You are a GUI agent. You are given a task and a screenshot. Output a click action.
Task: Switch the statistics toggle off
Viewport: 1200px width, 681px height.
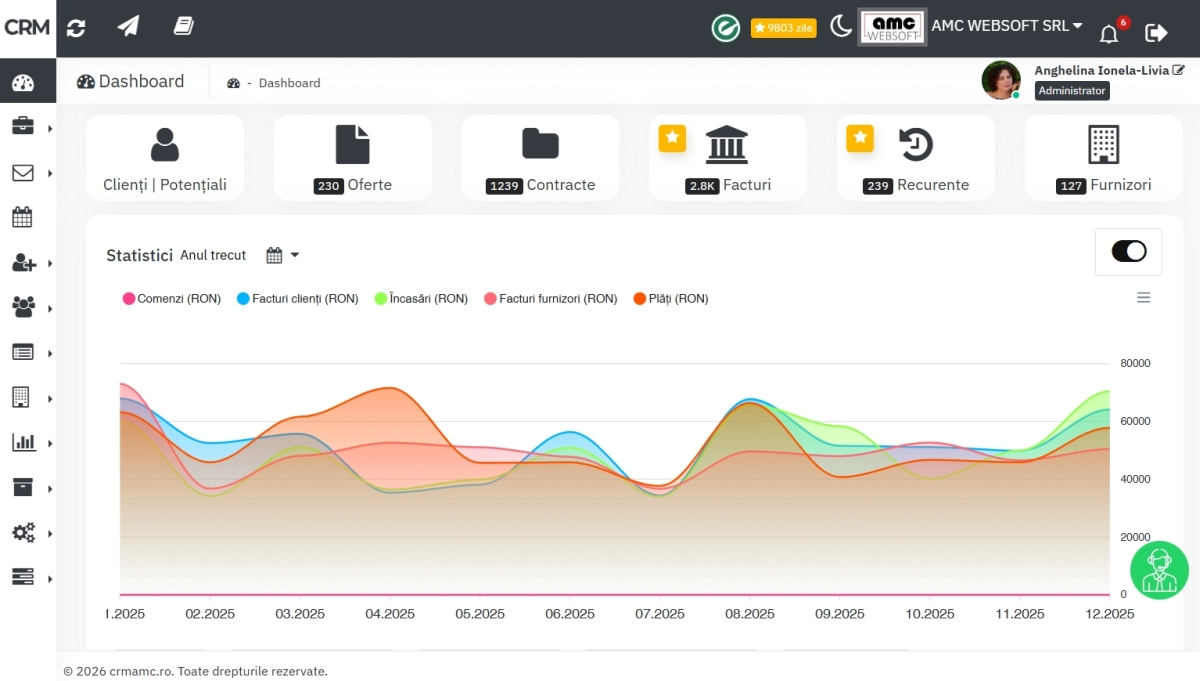tap(1129, 251)
